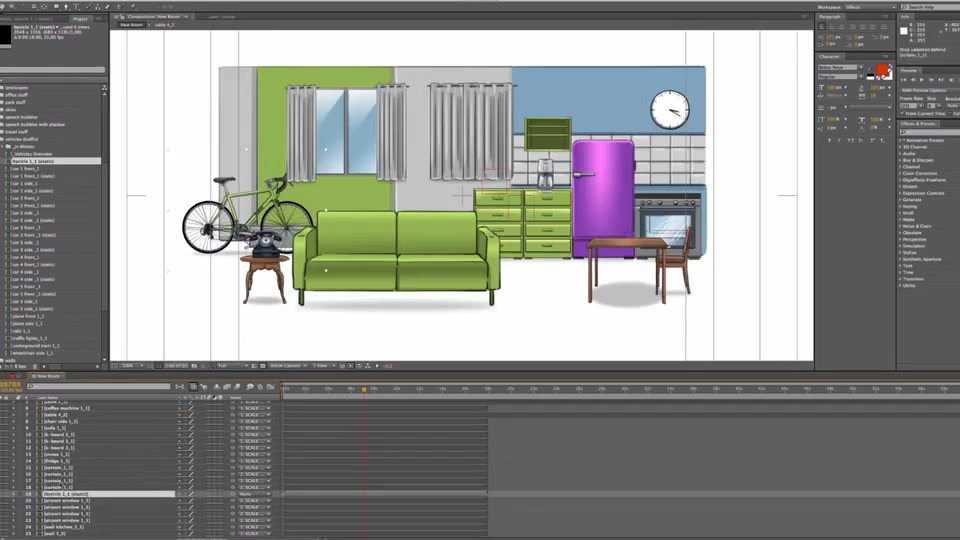Open parent dropdown for bicycle layer 19
This screenshot has height=540, width=960.
[x=253, y=493]
